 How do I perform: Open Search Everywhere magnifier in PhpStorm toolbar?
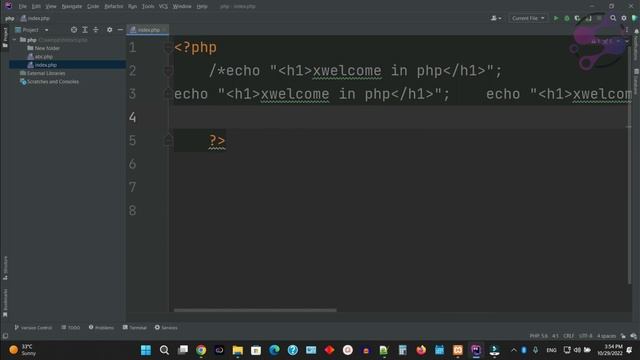(613, 18)
